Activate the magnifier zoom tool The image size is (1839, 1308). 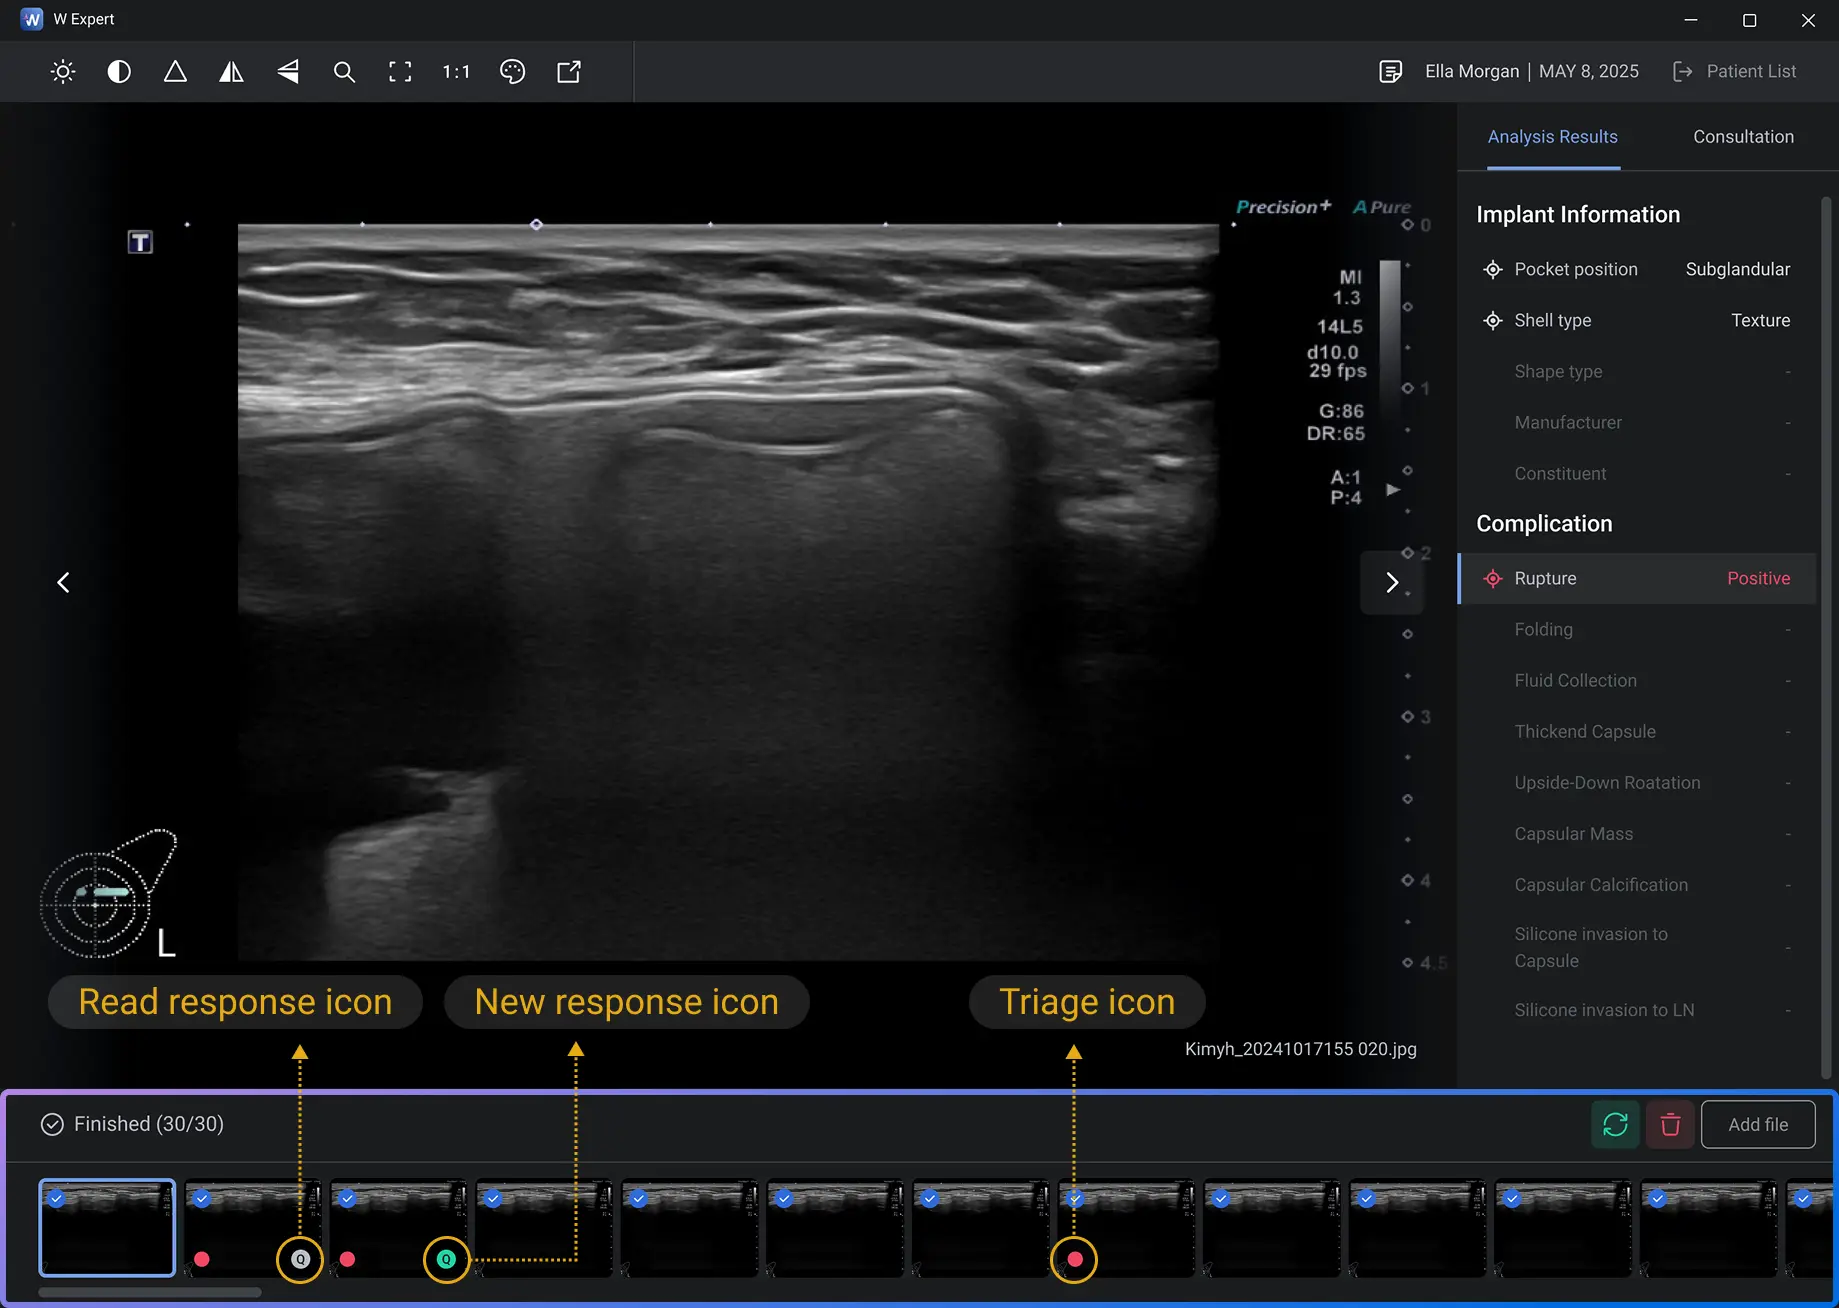344,71
